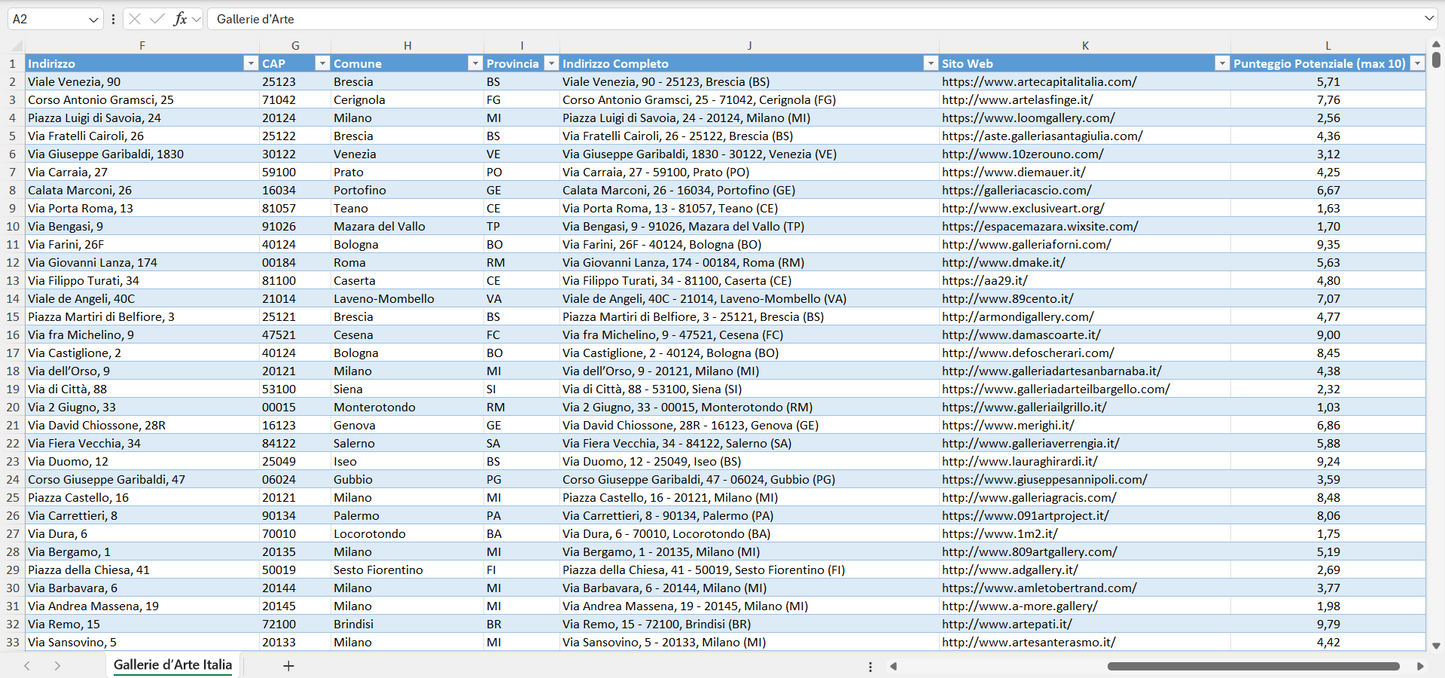Open the filter dropdown on the Sito Web column
Viewport: 1445px width, 678px height.
[1221, 63]
